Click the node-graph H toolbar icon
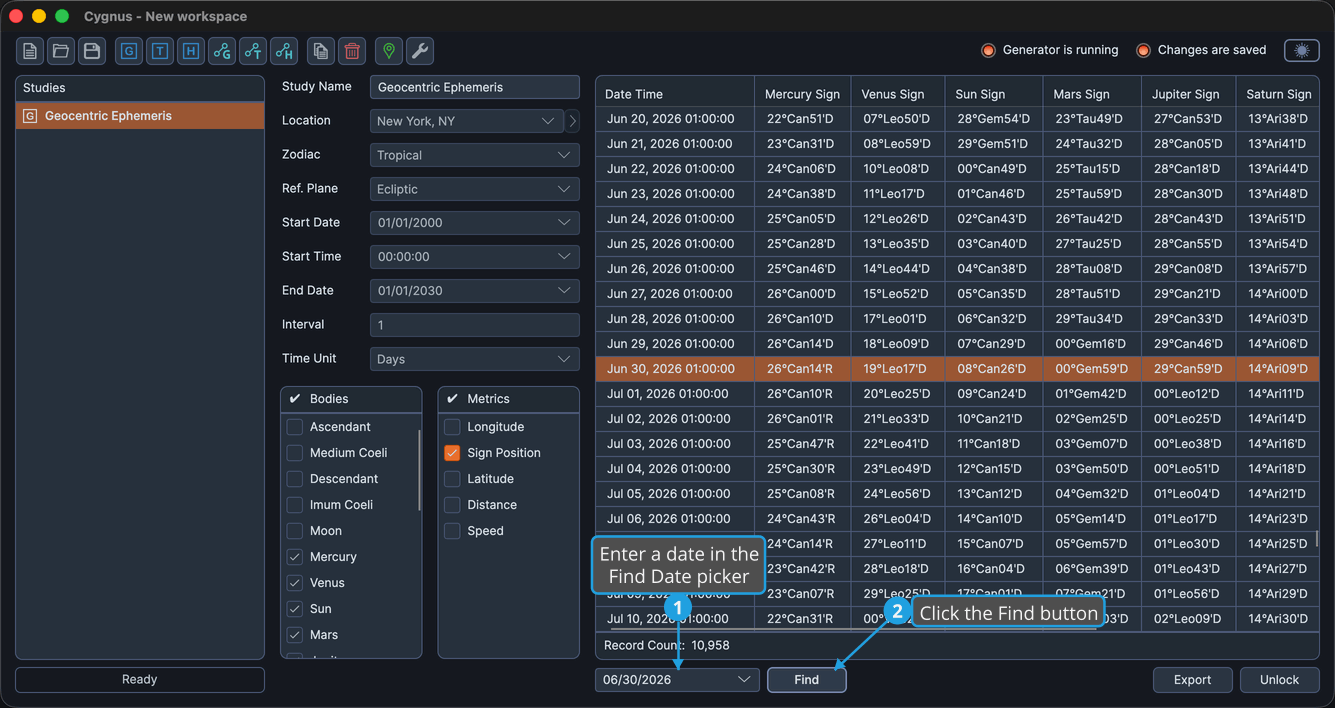This screenshot has width=1335, height=708. point(284,51)
